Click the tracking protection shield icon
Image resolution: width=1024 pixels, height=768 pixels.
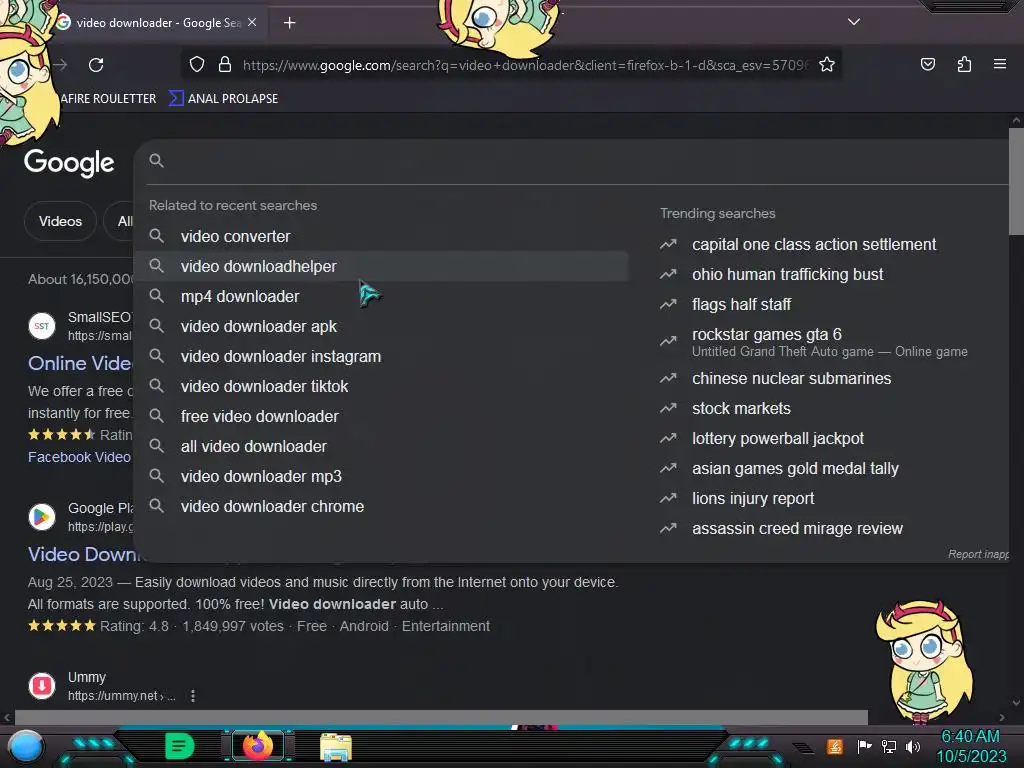197,65
